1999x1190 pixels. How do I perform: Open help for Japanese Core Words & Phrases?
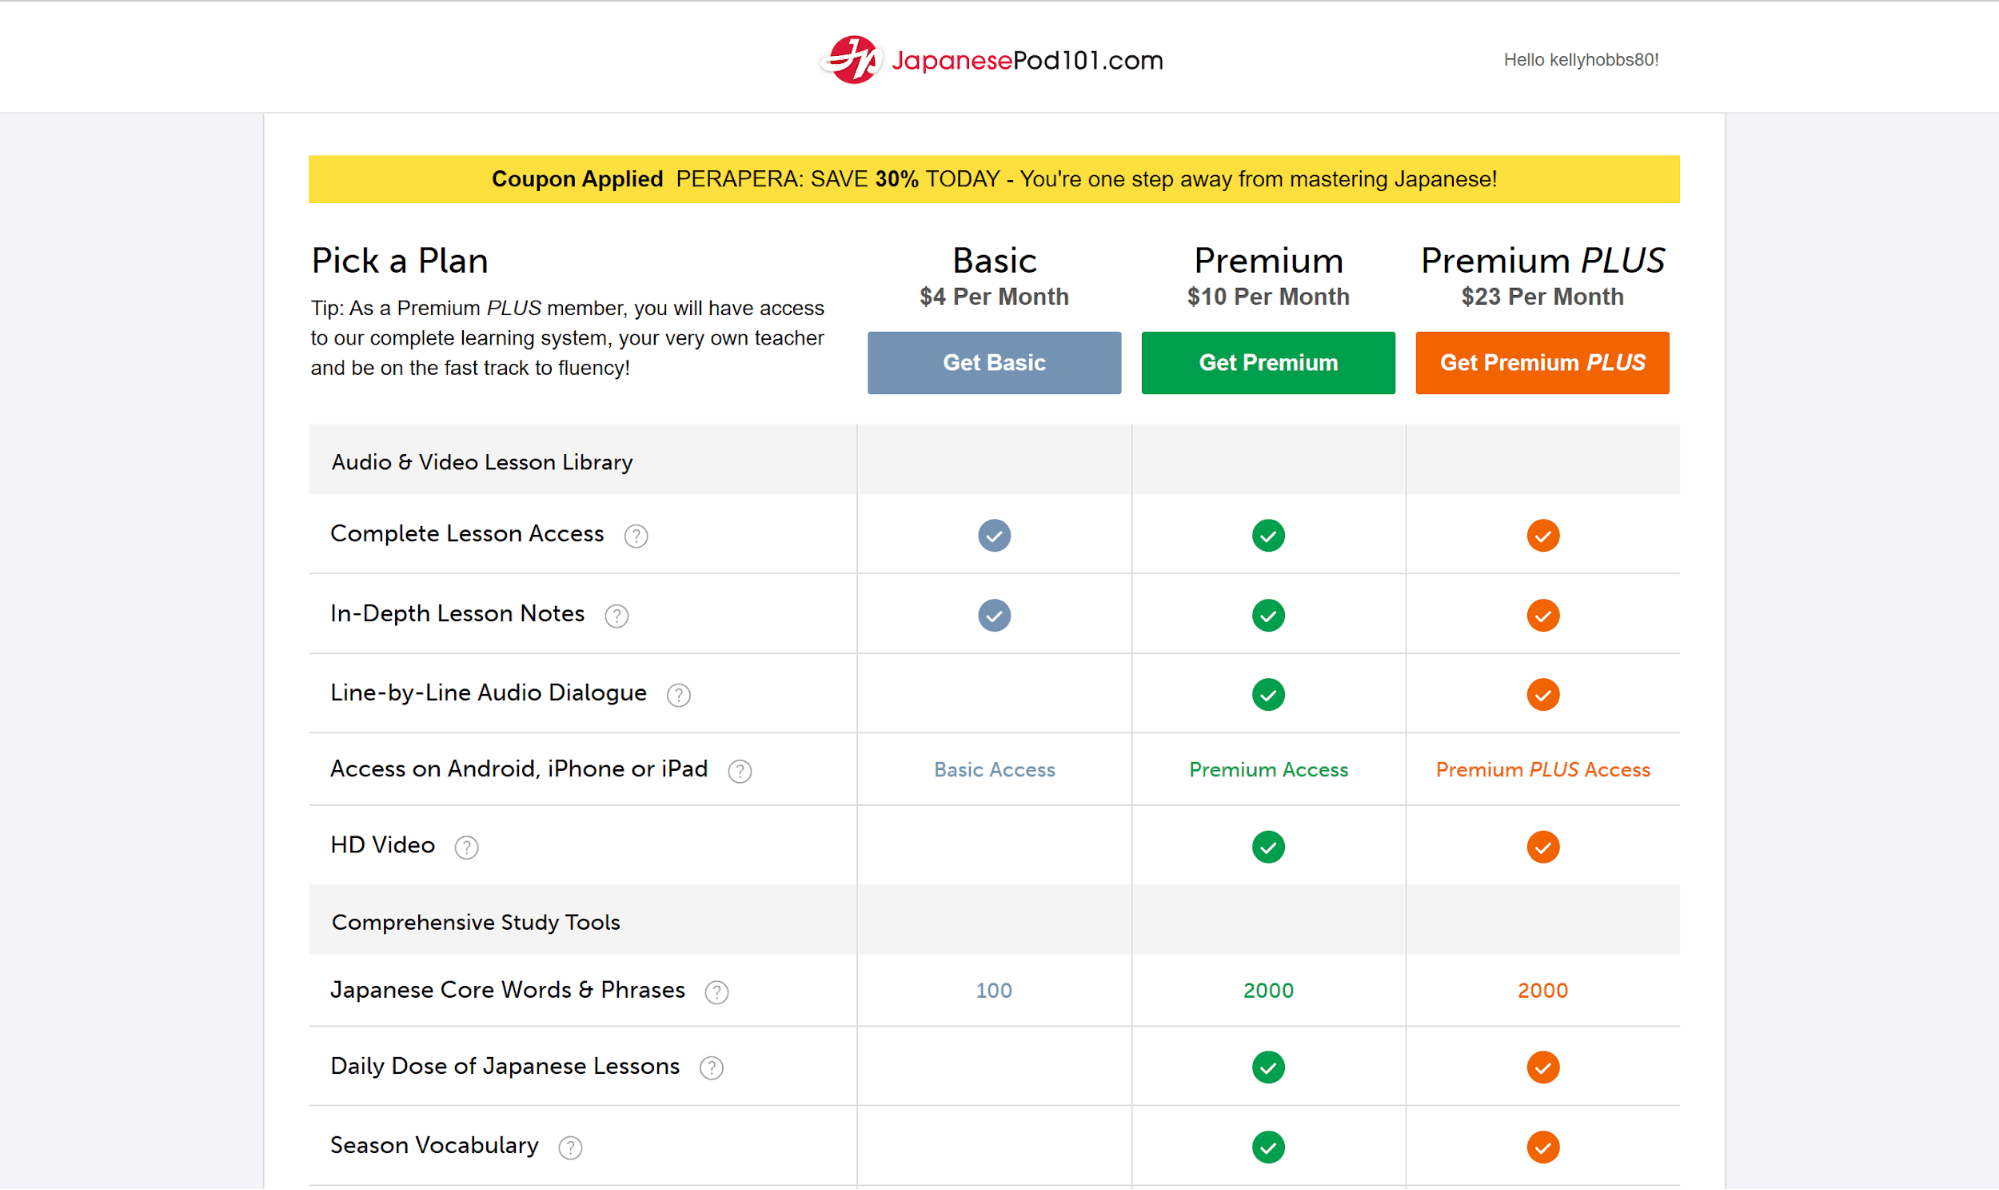point(717,992)
